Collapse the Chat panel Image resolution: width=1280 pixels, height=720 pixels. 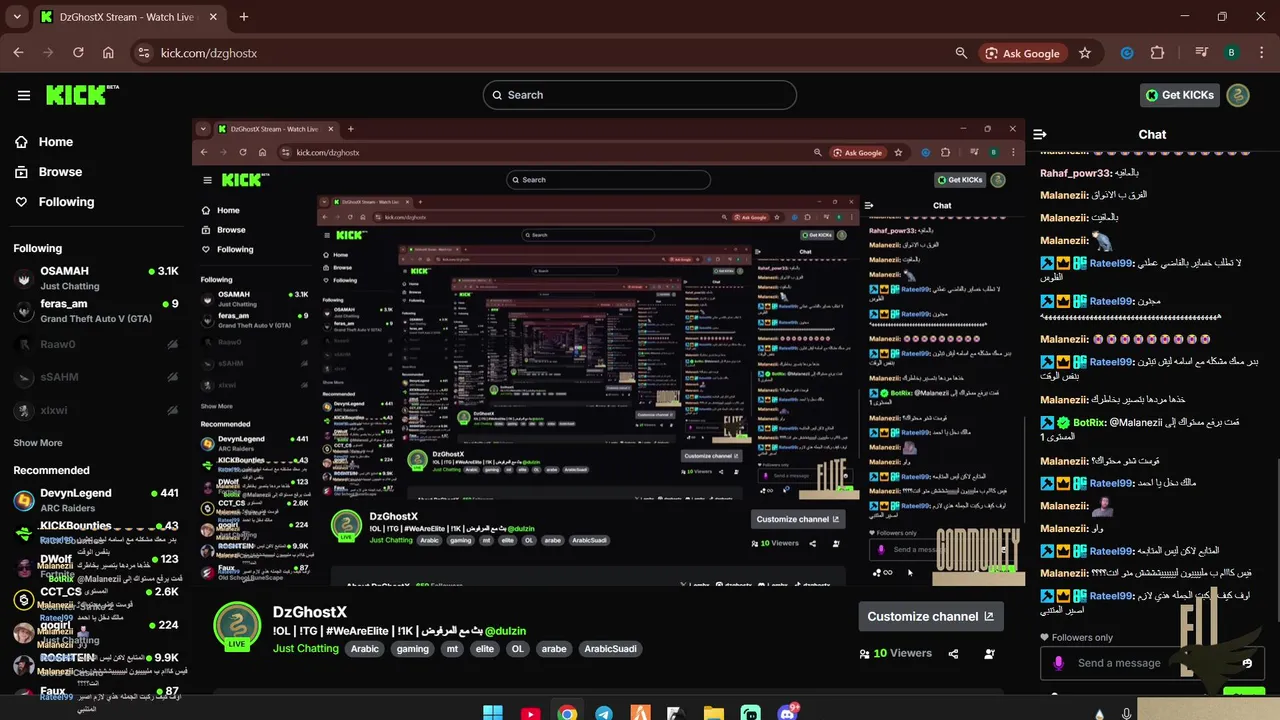pyautogui.click(x=1040, y=134)
